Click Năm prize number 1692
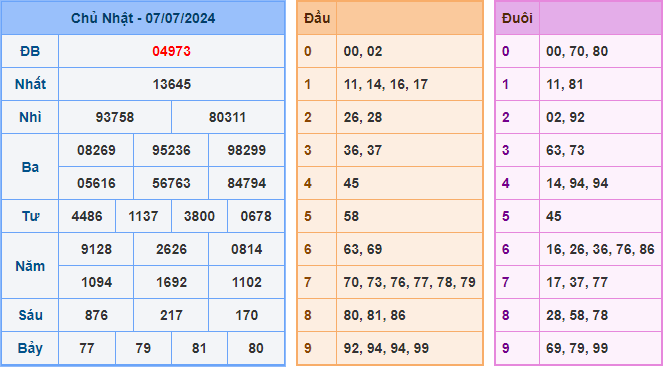The height and width of the screenshot is (367, 664). point(172,282)
